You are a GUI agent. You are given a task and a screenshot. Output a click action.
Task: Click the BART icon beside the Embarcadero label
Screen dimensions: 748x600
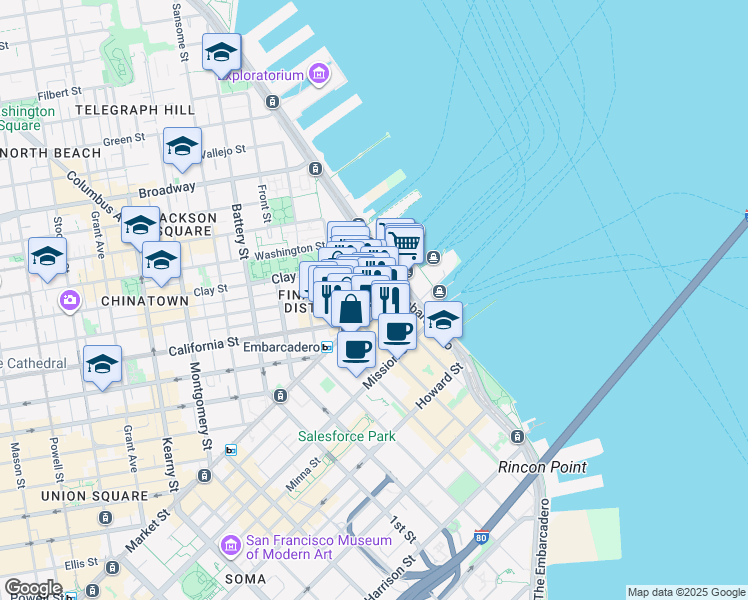[x=327, y=347]
